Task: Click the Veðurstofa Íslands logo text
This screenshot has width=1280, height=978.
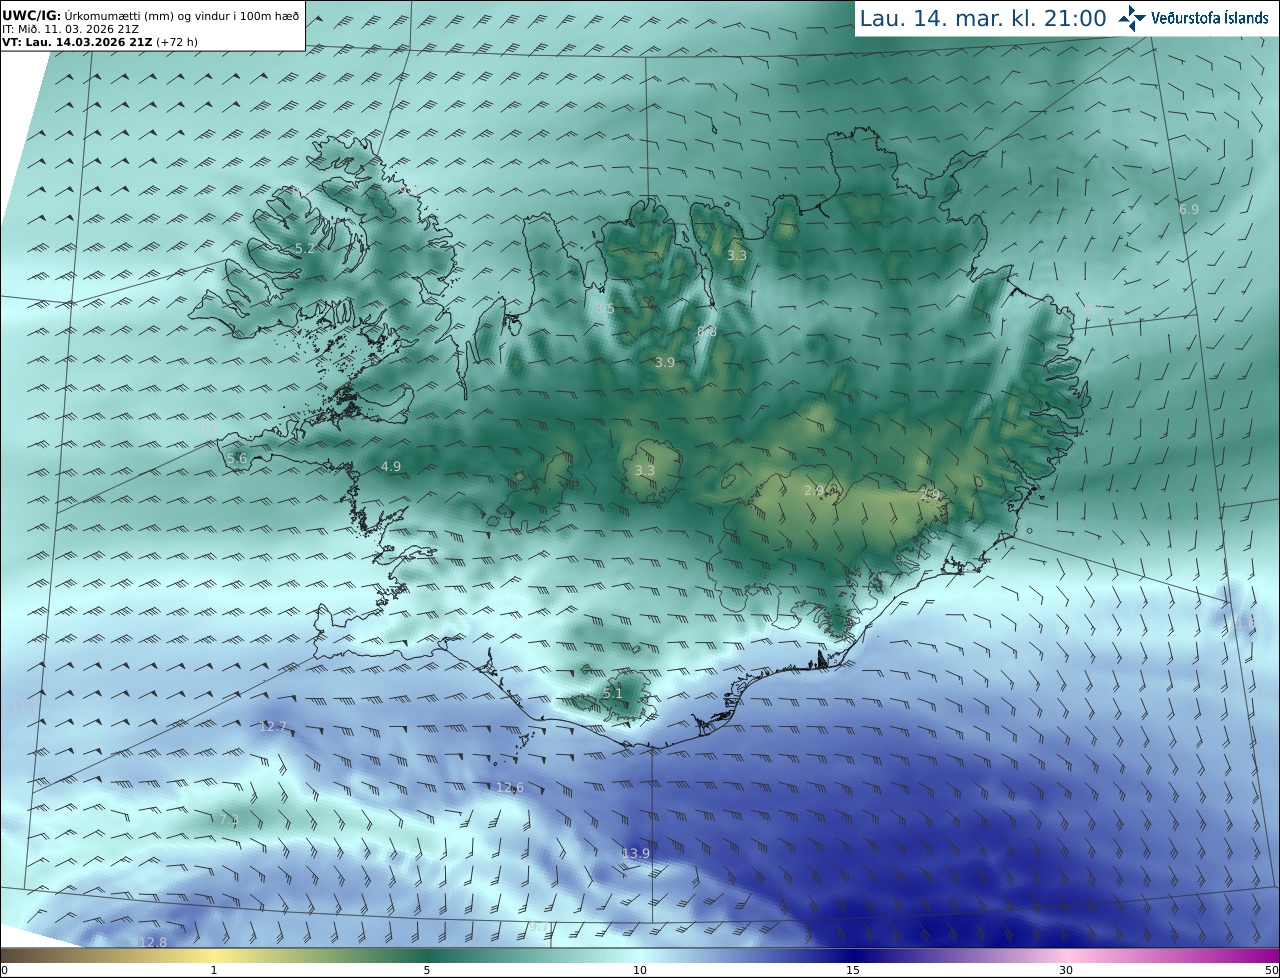Action: pos(1209,18)
